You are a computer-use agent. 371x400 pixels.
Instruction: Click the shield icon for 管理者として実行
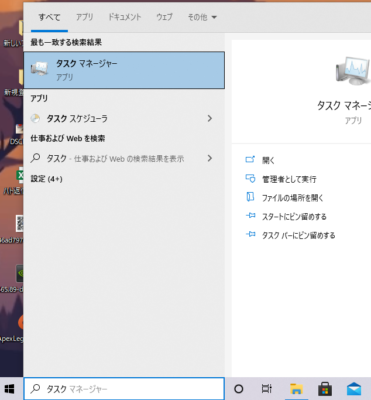pyautogui.click(x=250, y=179)
